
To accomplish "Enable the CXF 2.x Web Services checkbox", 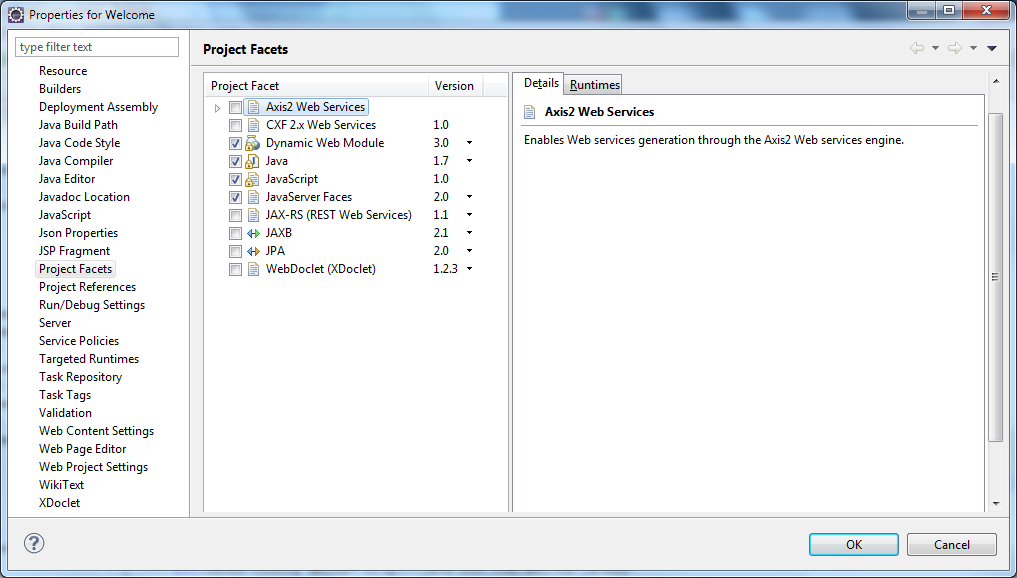I will 235,125.
